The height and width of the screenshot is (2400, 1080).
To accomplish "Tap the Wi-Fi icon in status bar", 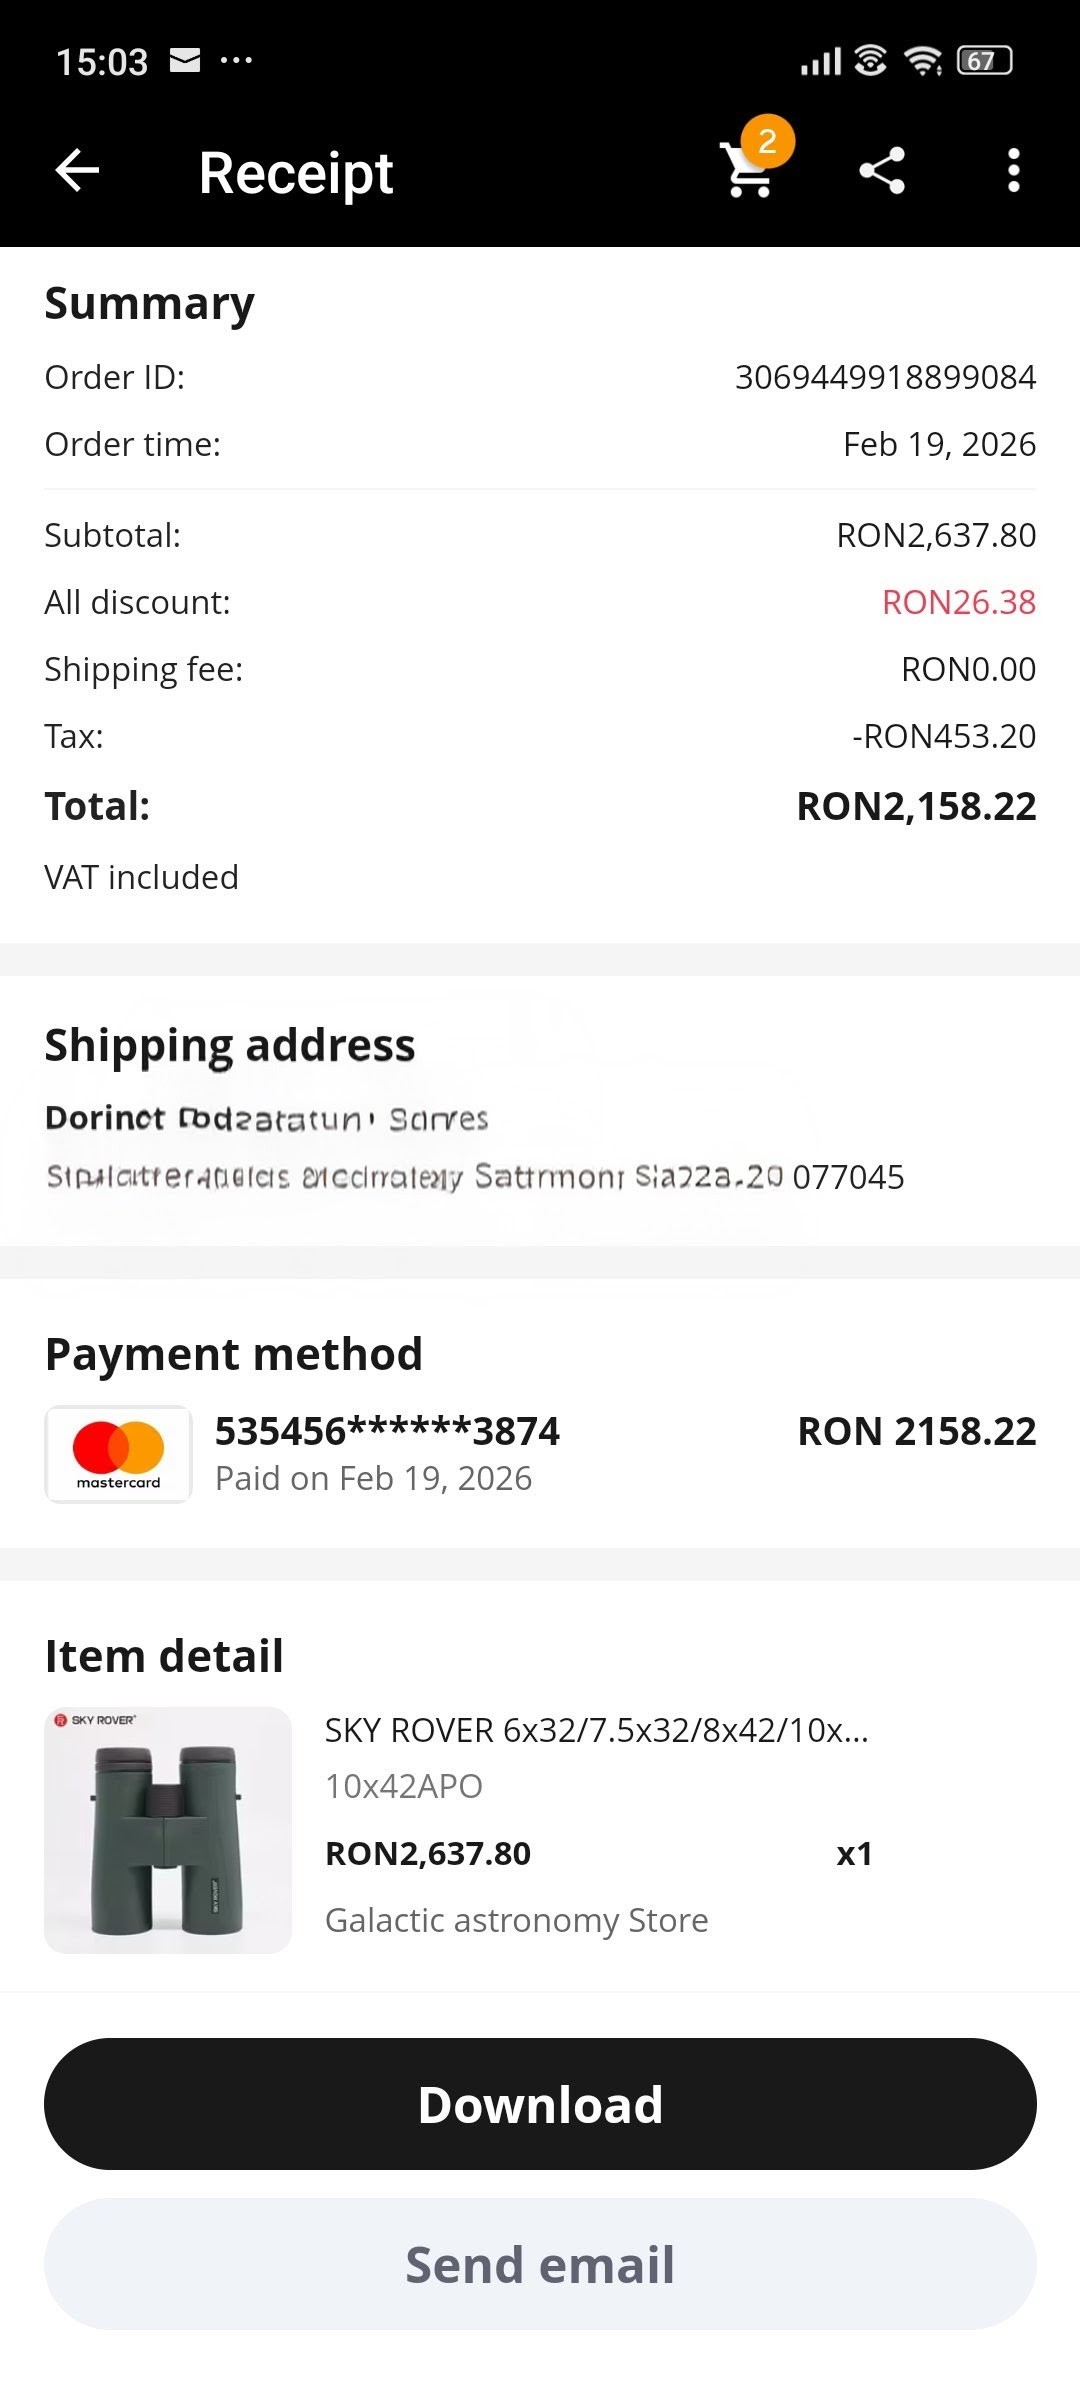I will pos(922,61).
